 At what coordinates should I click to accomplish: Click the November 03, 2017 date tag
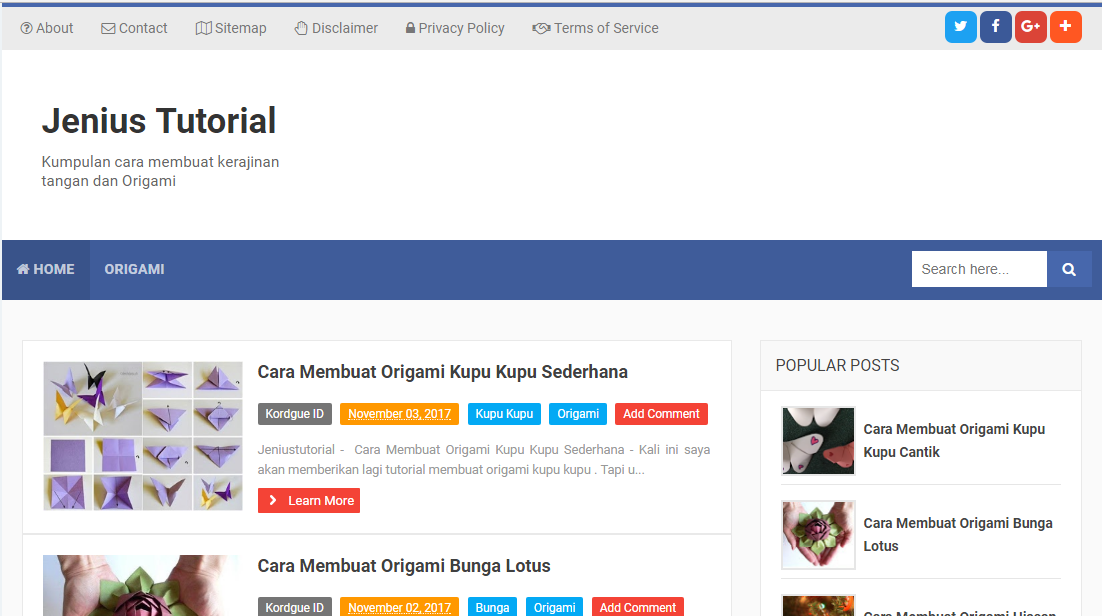(399, 414)
